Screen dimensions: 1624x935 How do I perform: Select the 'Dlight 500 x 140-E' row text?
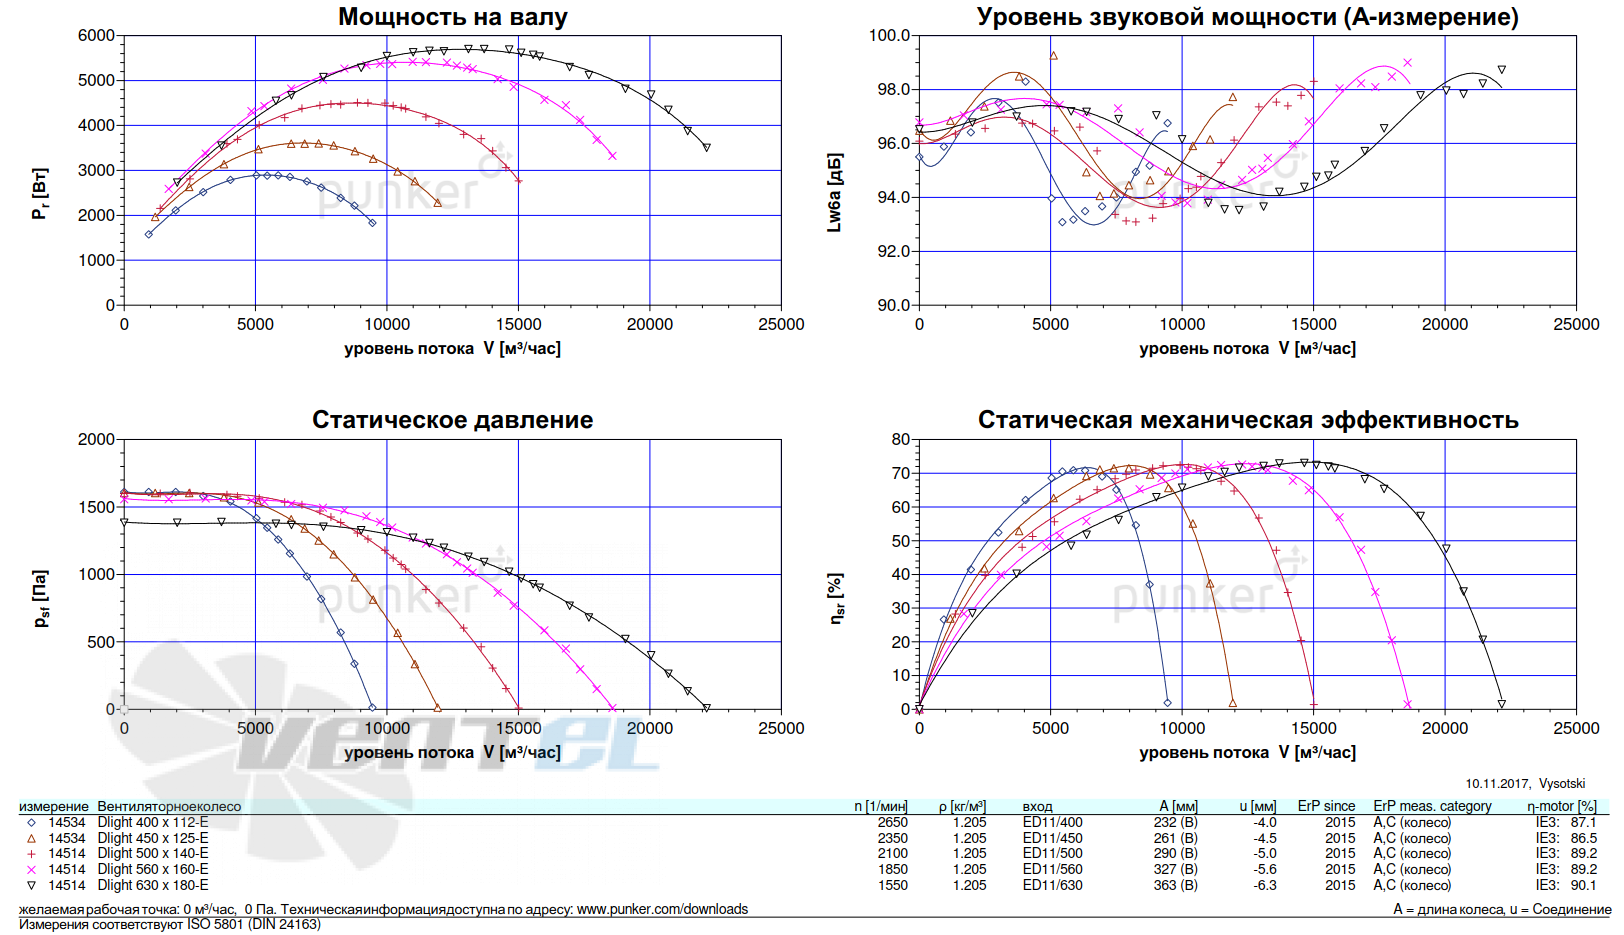point(153,854)
